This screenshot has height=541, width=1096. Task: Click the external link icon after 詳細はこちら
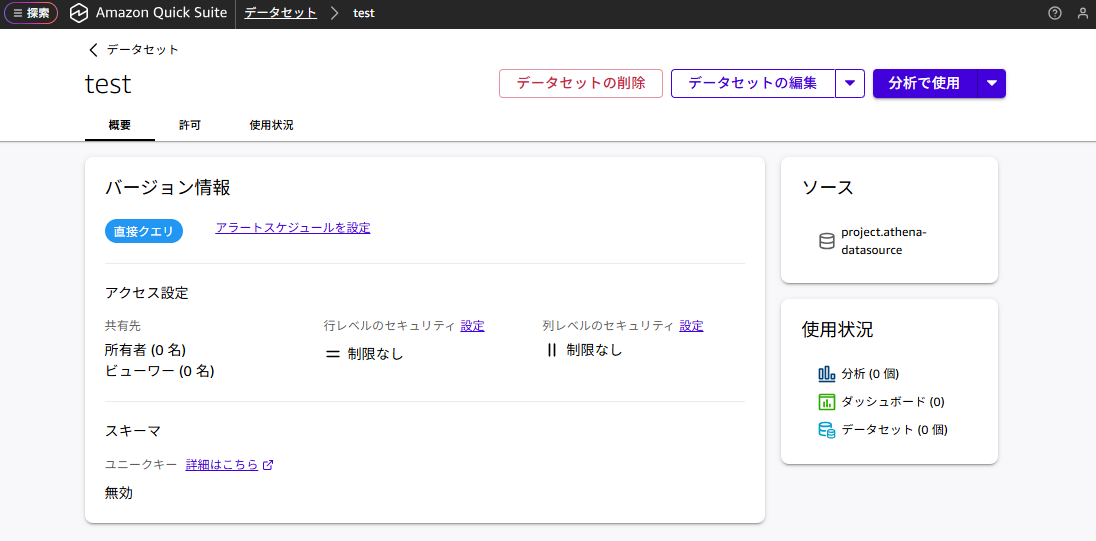[267, 465]
